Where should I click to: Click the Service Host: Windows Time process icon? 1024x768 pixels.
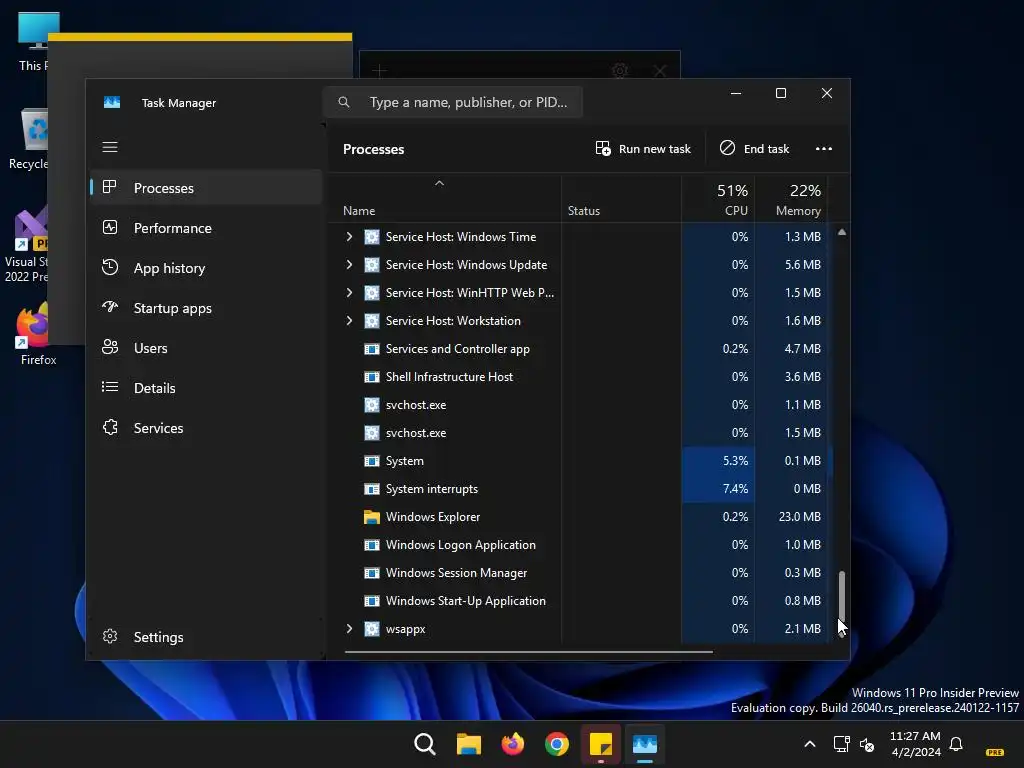(372, 237)
